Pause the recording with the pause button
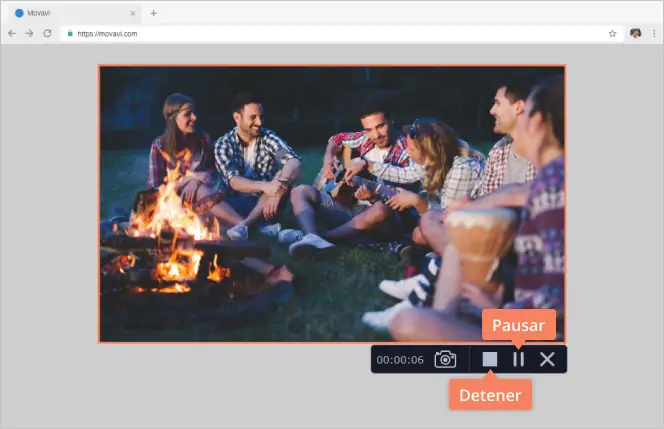The image size is (664, 429). (518, 360)
